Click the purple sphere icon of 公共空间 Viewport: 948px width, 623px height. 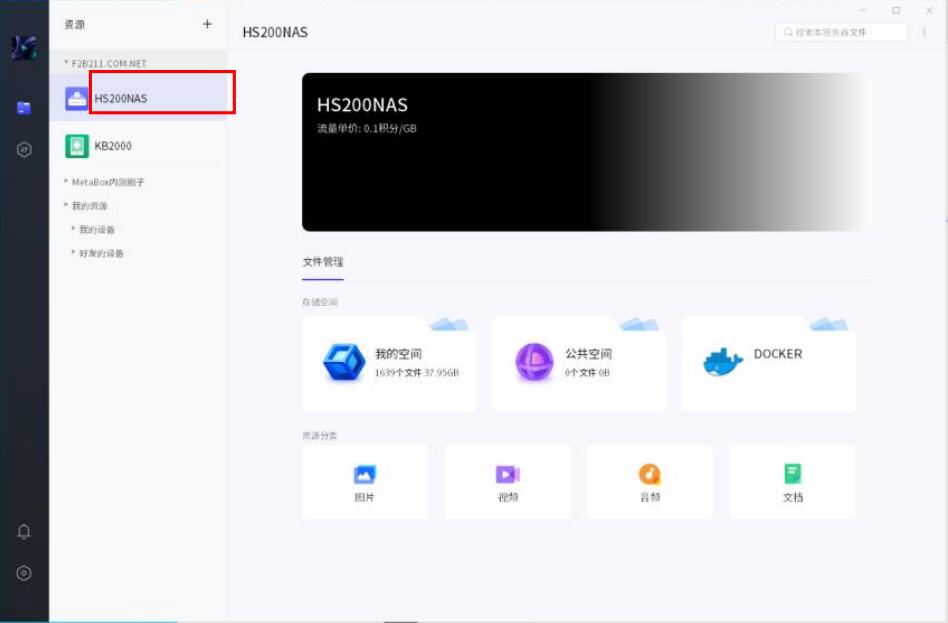(x=534, y=362)
